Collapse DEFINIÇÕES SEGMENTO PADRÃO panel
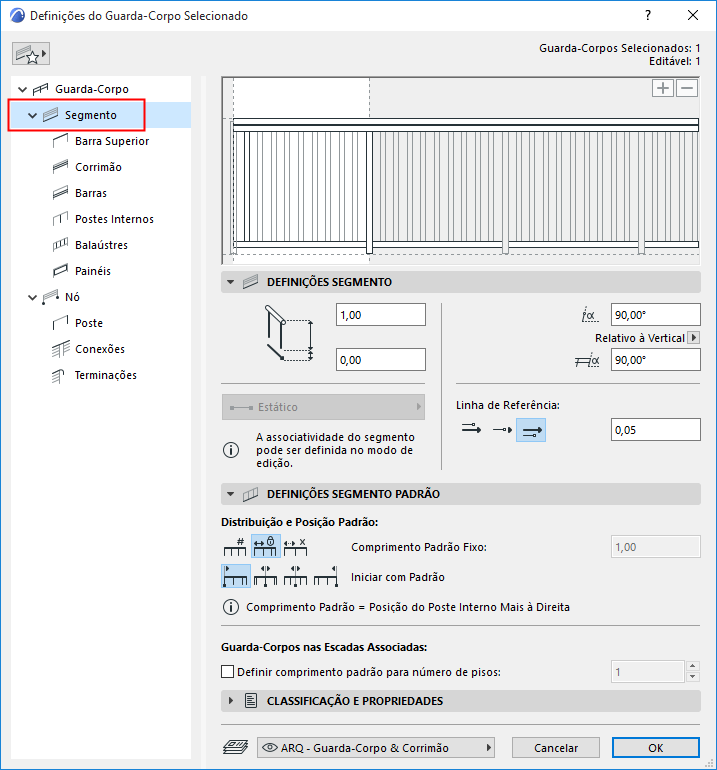This screenshot has width=717, height=770. tap(230, 494)
